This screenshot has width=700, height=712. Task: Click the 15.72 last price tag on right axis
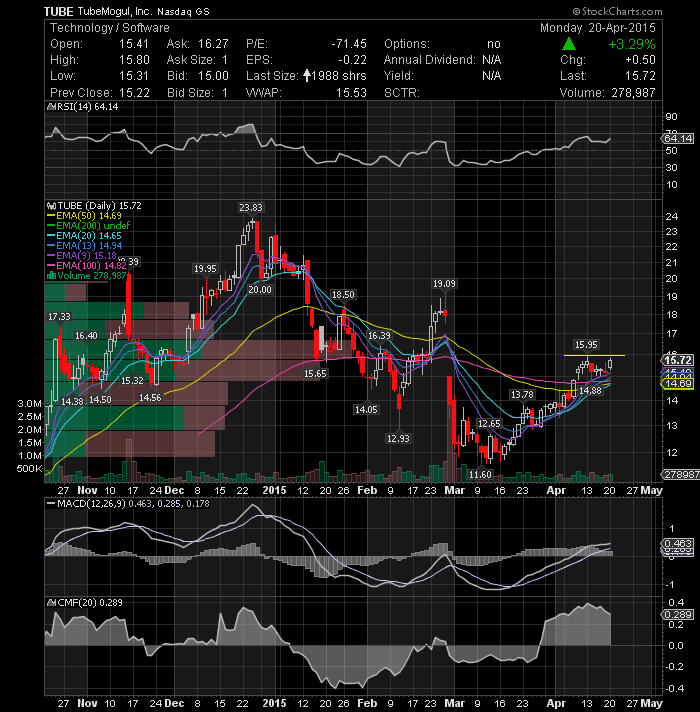678,360
